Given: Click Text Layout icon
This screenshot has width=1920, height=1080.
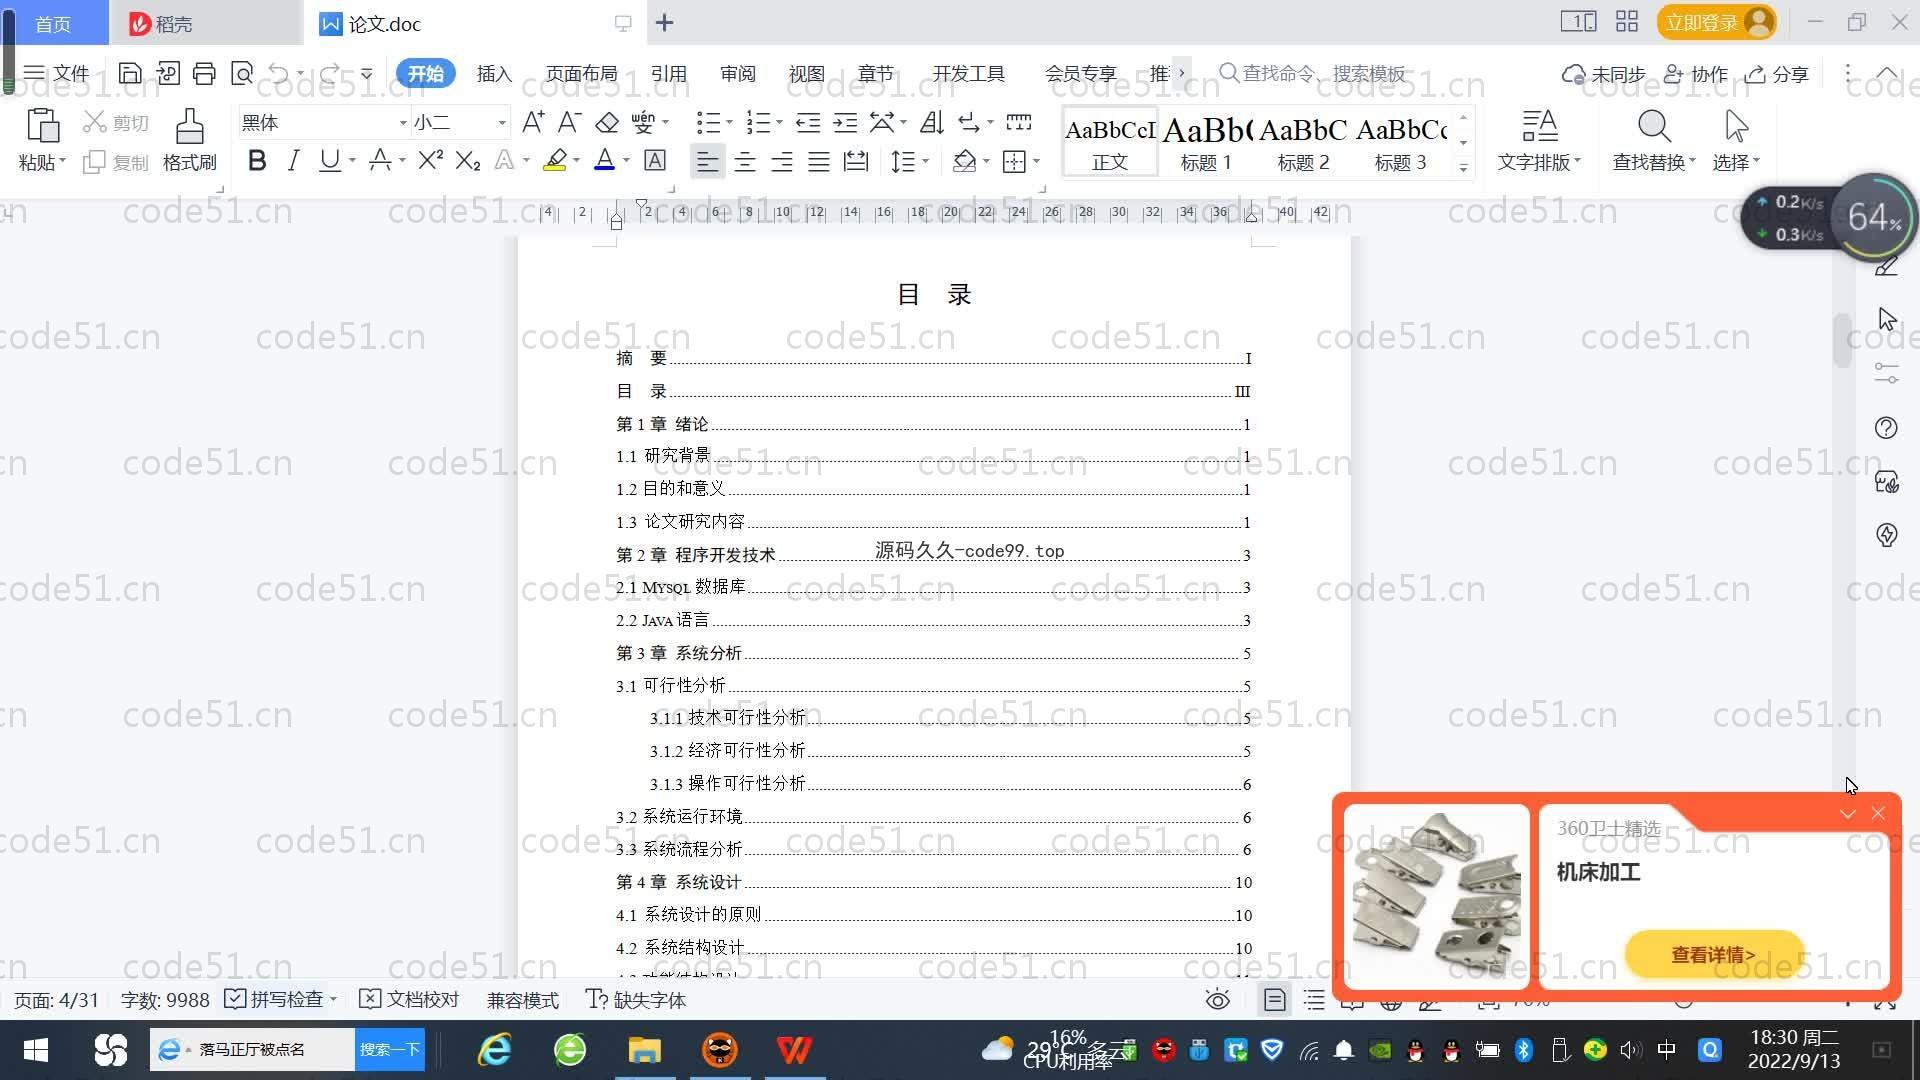Looking at the screenshot, I should [1539, 127].
